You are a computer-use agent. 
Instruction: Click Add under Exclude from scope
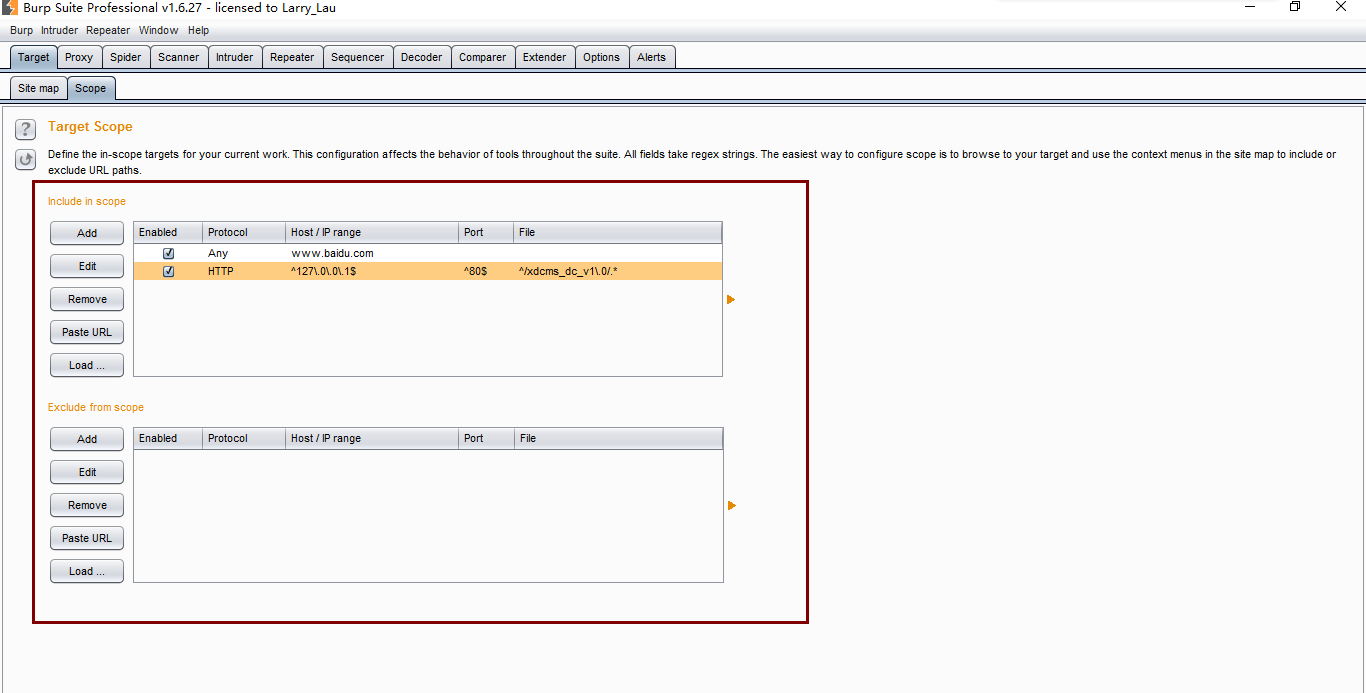pos(87,439)
